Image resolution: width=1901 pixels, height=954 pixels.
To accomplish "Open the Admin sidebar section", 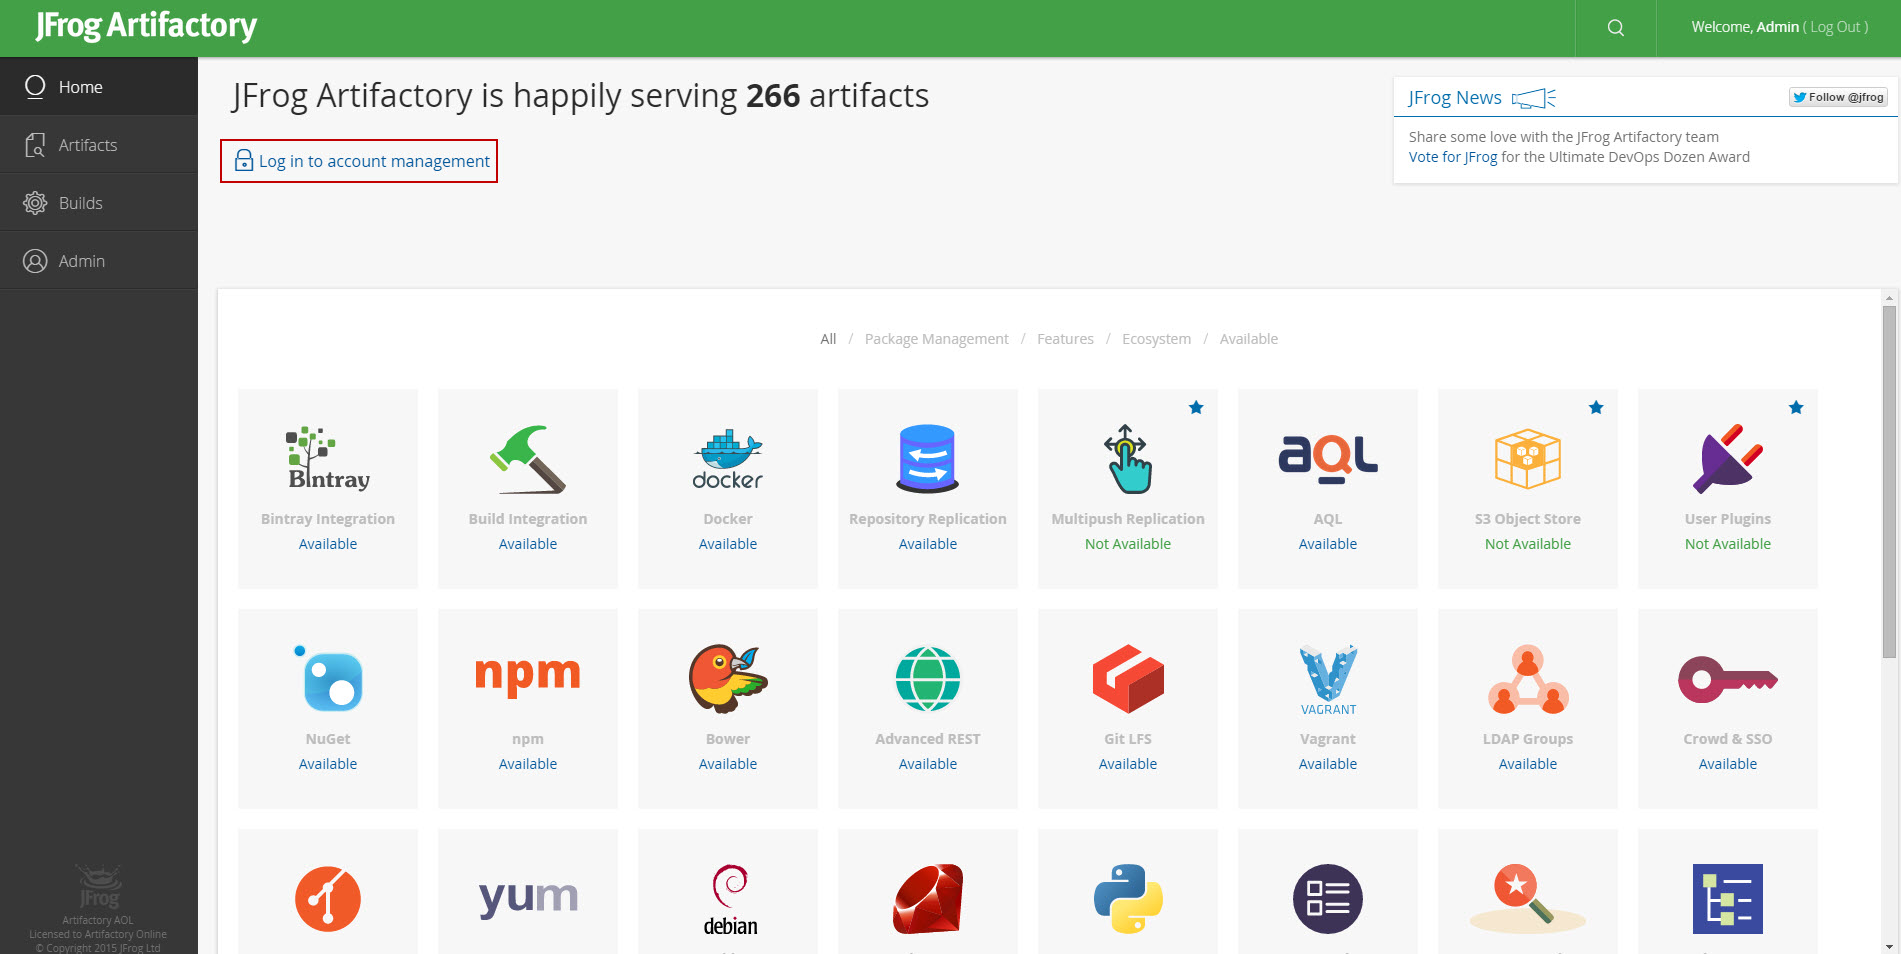I will pyautogui.click(x=81, y=261).
